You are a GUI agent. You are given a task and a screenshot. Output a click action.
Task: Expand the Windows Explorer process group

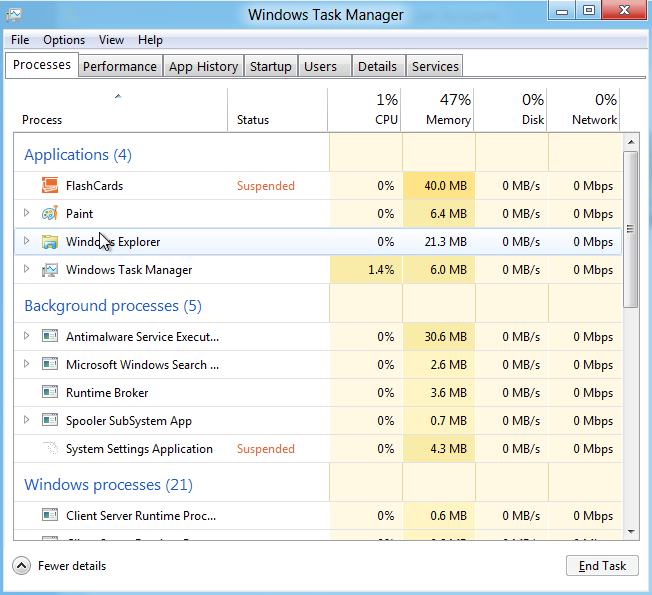[26, 241]
